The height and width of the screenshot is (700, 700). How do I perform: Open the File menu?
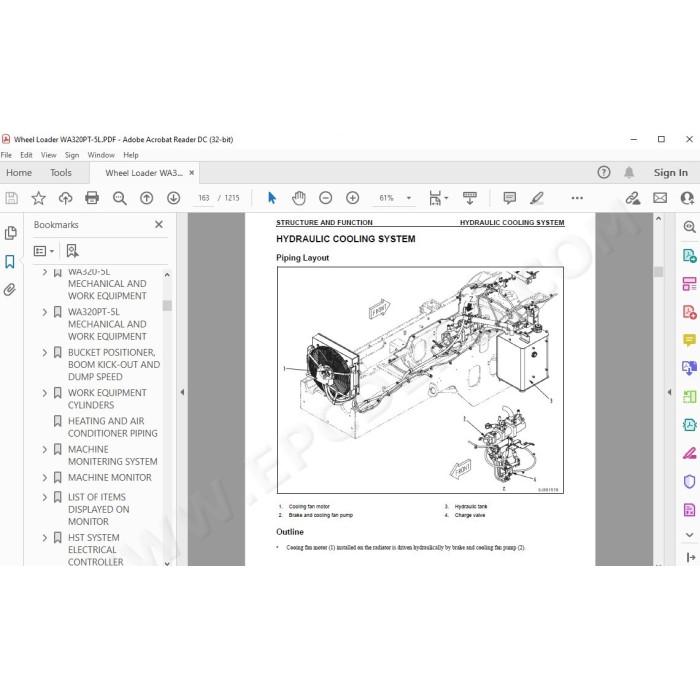pos(6,155)
